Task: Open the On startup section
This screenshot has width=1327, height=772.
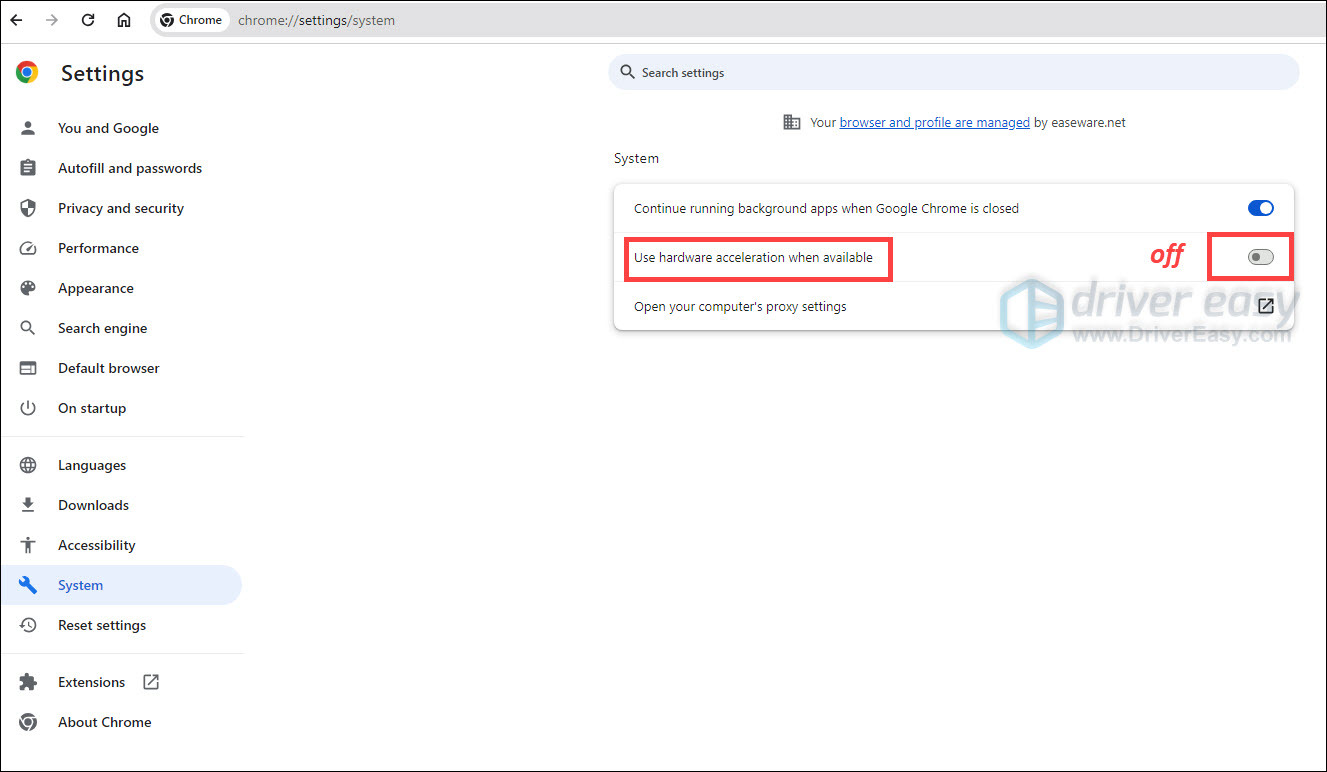Action: click(x=92, y=408)
